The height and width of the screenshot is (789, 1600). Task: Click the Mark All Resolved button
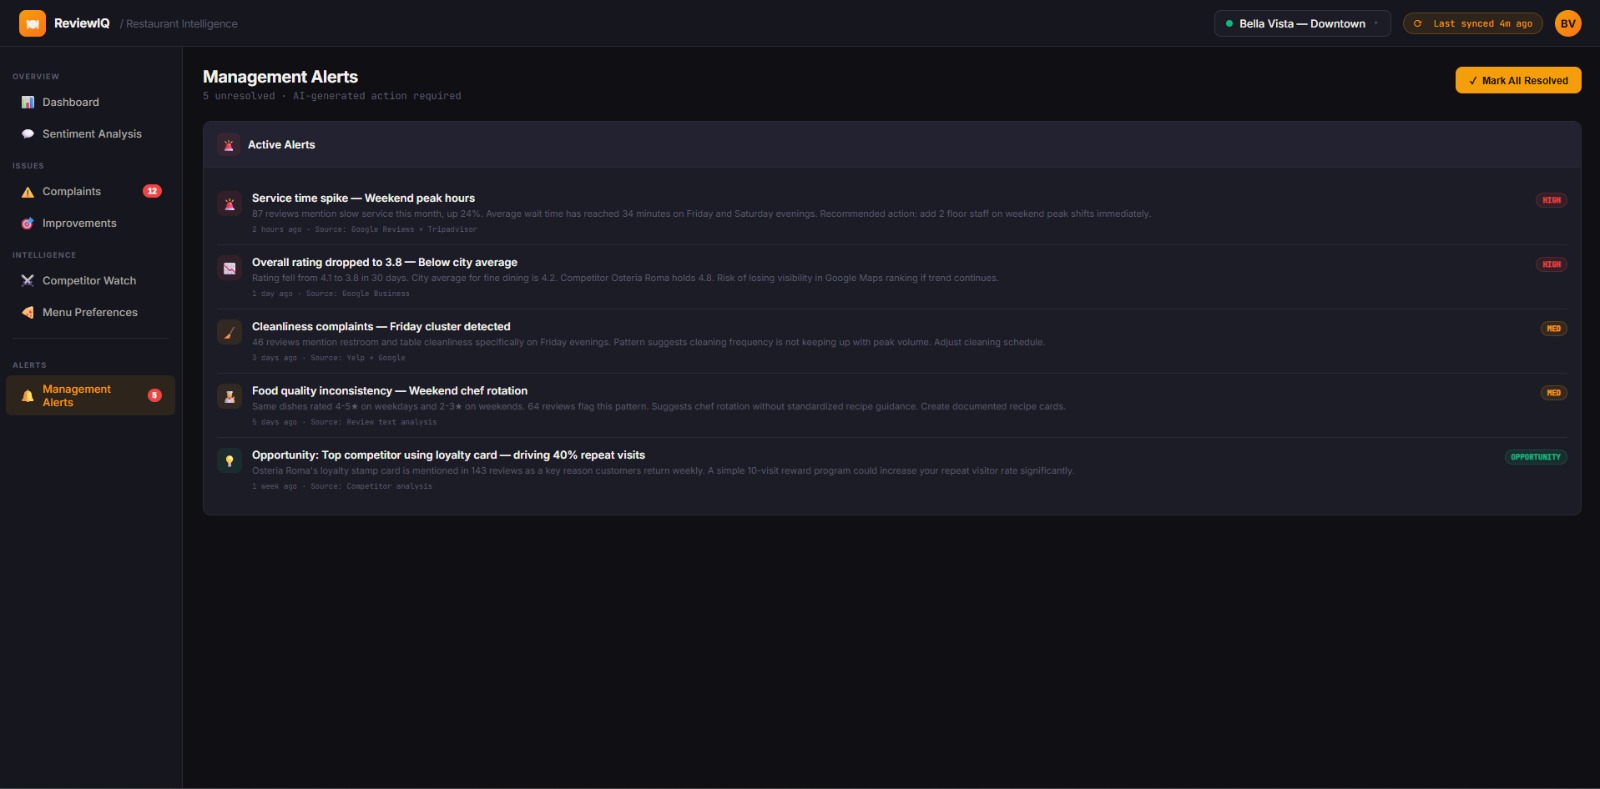tap(1518, 80)
